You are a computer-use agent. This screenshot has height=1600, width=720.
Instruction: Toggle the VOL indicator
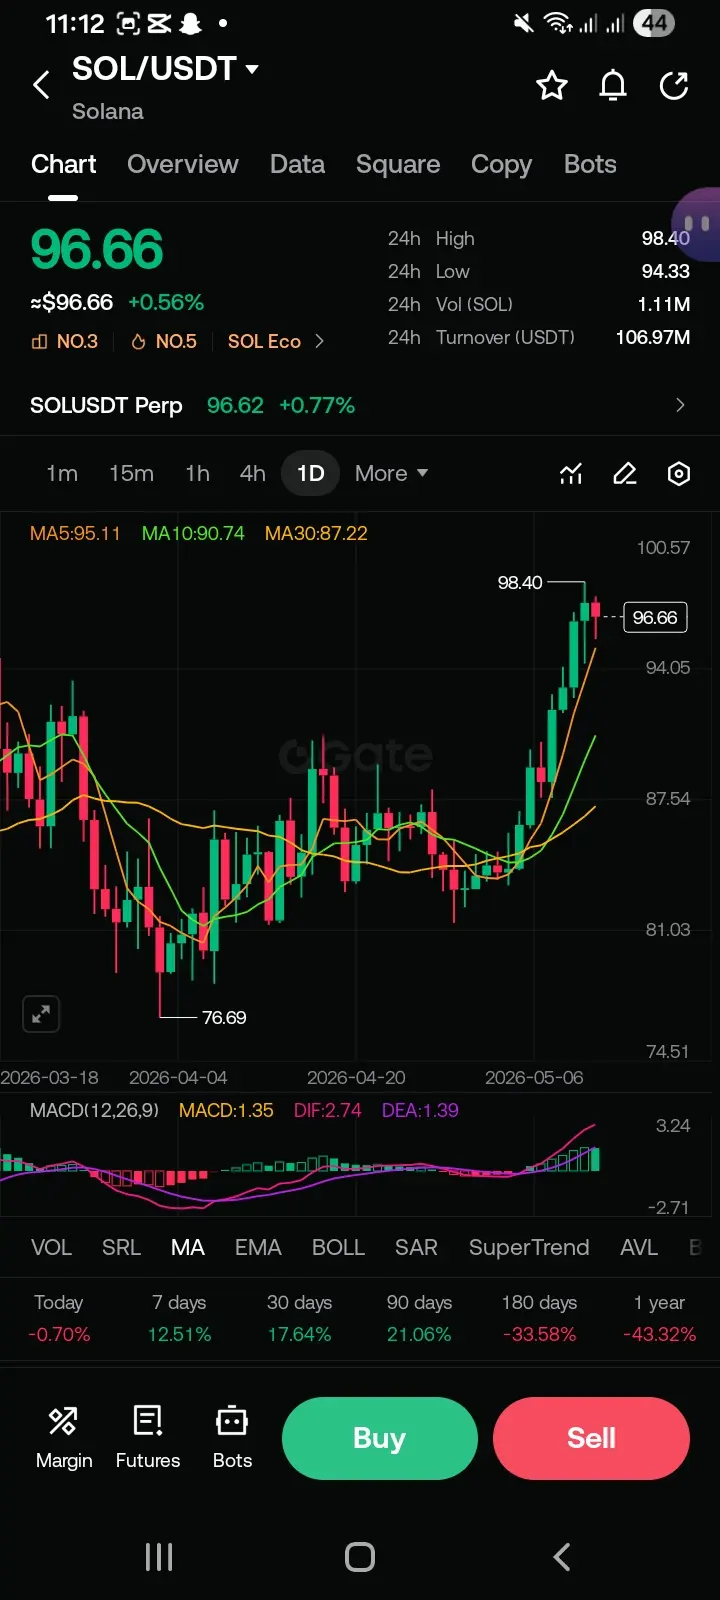click(51, 1247)
